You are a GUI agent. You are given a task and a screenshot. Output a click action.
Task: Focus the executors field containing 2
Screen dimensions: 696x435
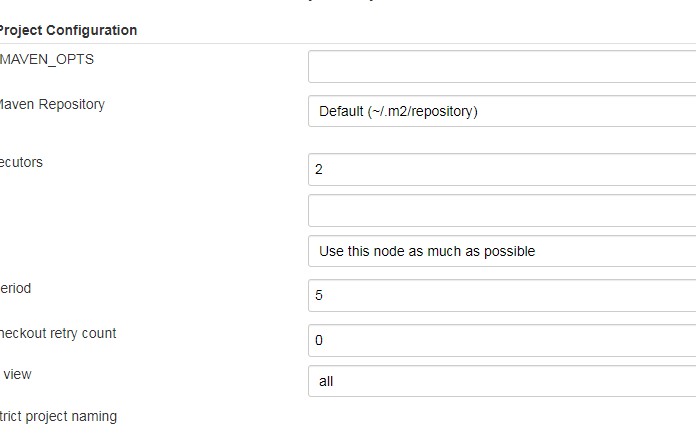[x=500, y=169]
